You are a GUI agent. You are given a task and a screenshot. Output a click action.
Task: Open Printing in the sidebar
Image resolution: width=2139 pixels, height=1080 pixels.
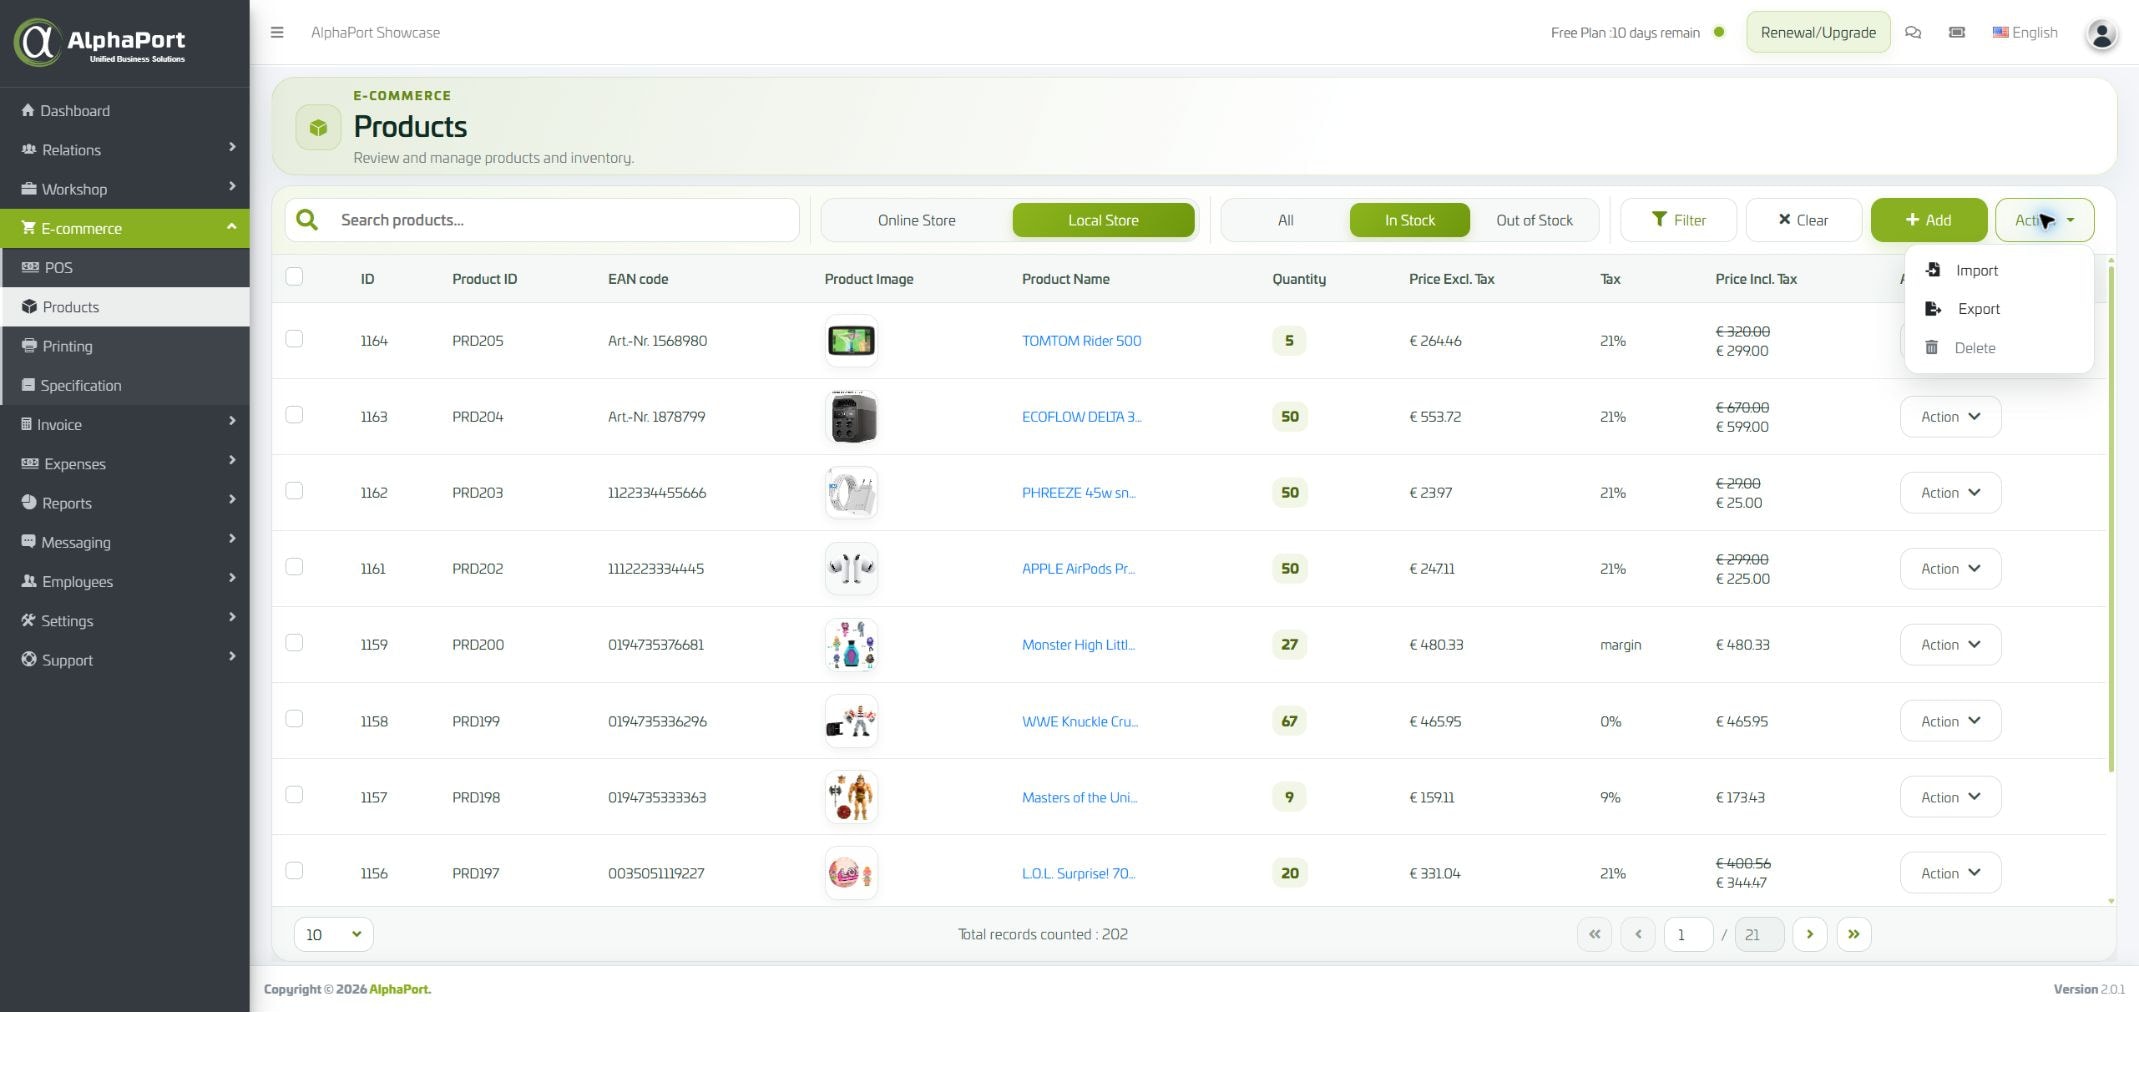pos(125,346)
